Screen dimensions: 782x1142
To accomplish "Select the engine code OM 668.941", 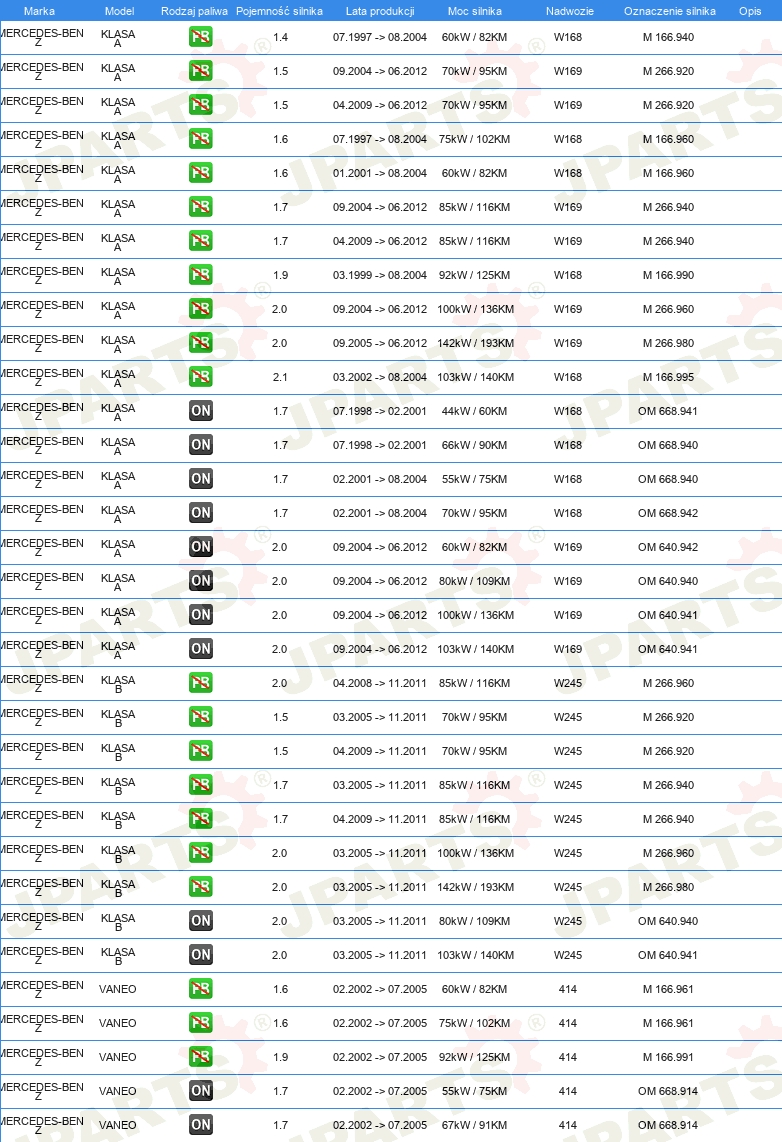I will 668,411.
